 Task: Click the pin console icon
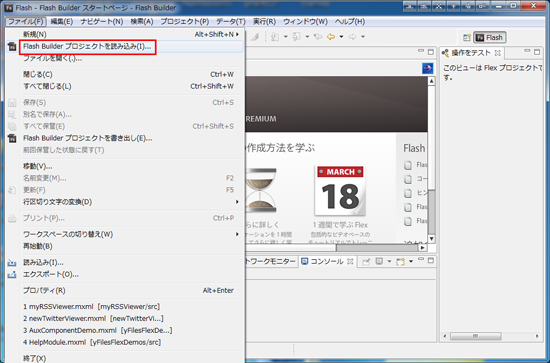tap(366, 261)
